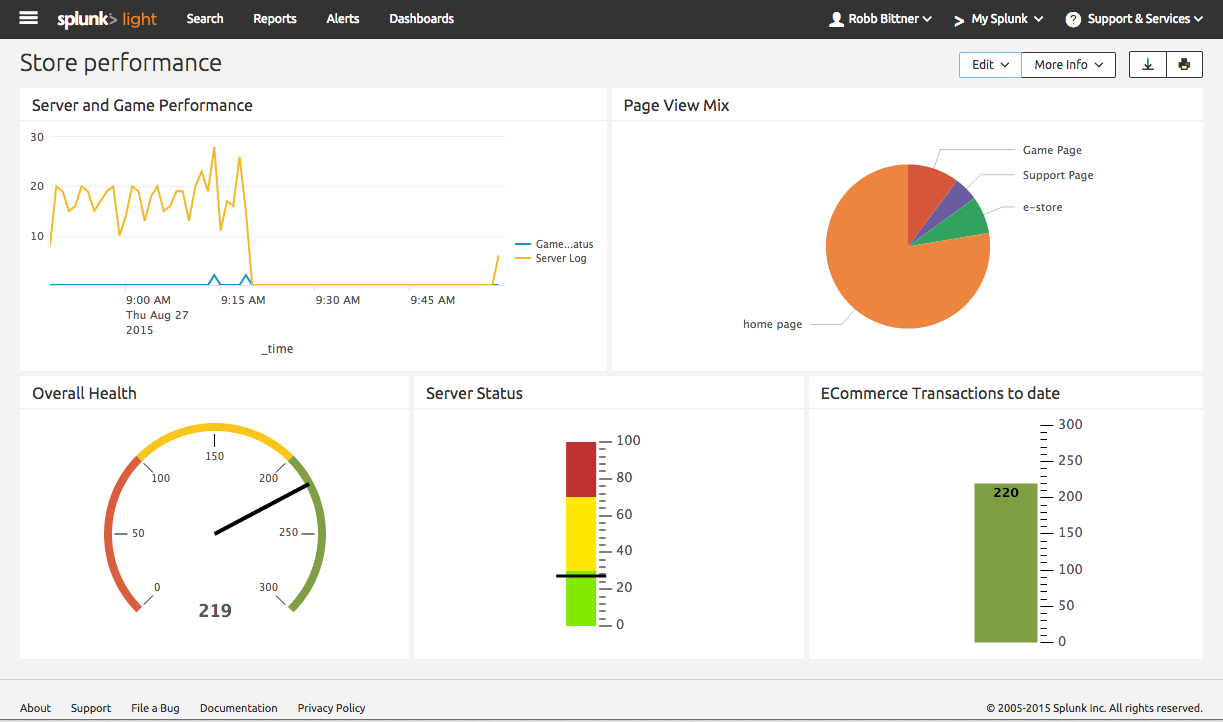Click the user profile icon beside Robb Bittner
The width and height of the screenshot is (1223, 722).
[837, 19]
